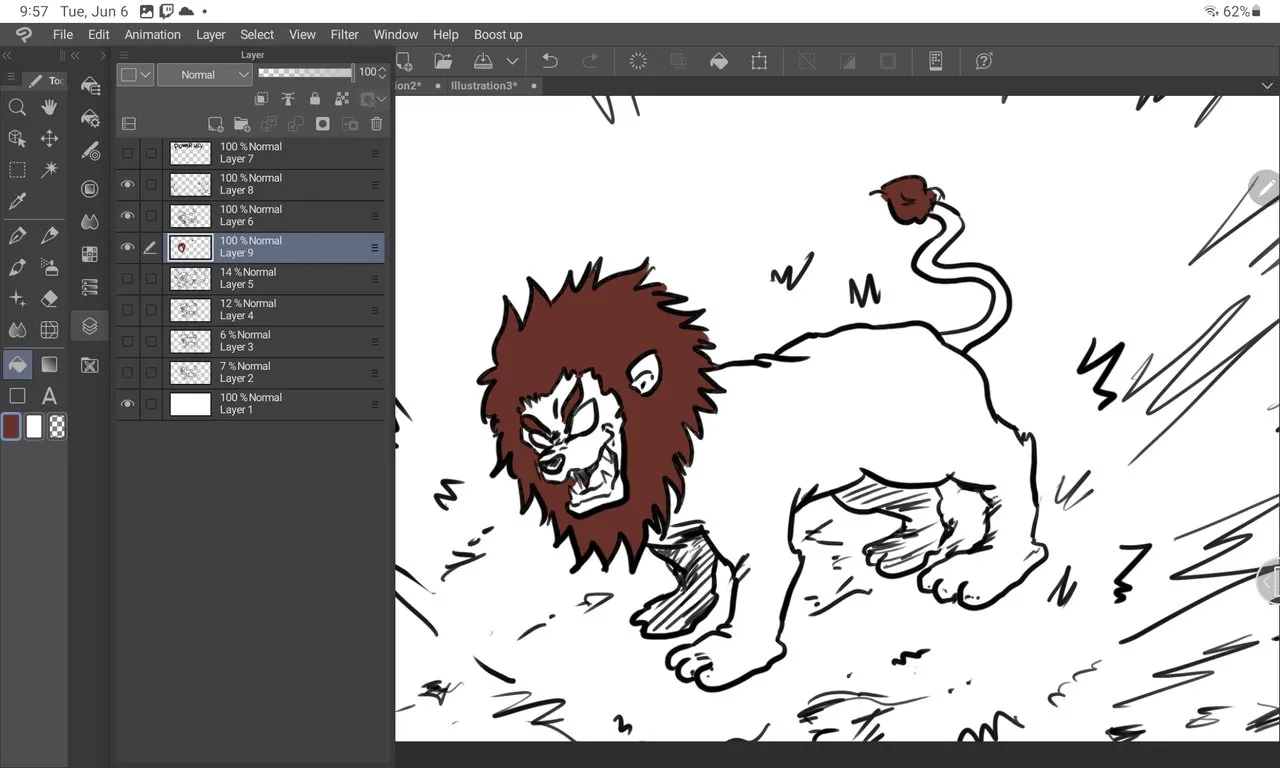Show Layer 7 by toggling its visibility
Viewport: 1280px width, 768px height.
pyautogui.click(x=127, y=153)
